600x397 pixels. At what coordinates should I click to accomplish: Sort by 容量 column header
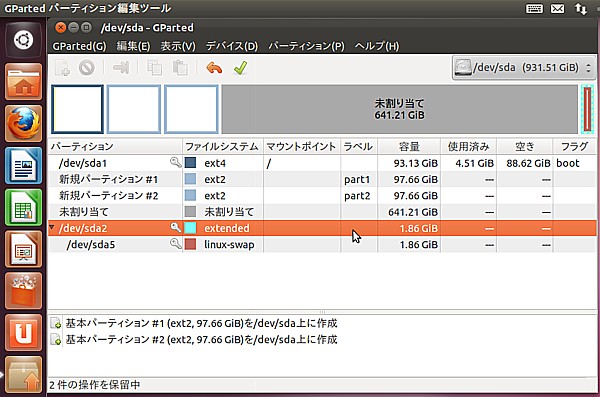tap(409, 147)
